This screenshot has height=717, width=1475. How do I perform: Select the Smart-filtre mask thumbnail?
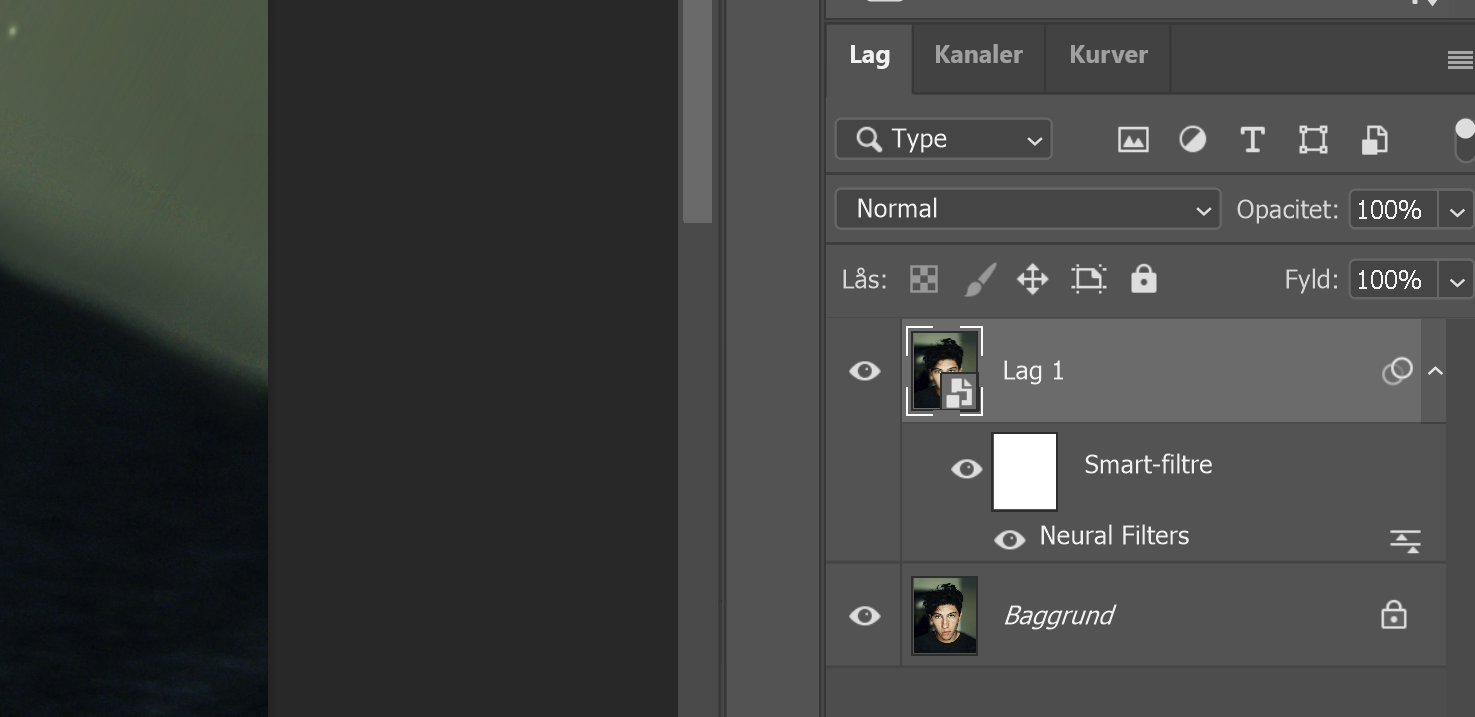tap(1024, 470)
